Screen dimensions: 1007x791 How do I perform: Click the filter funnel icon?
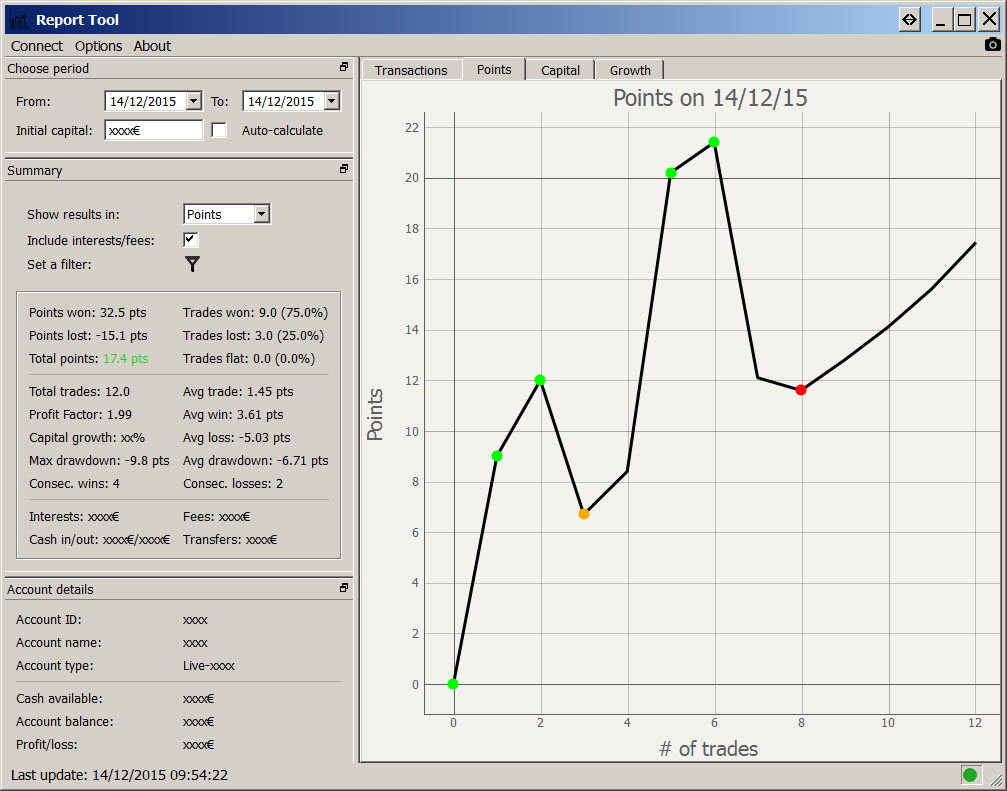point(192,264)
